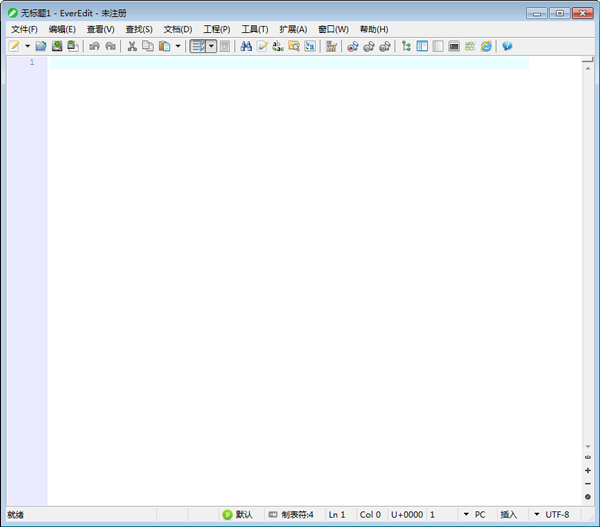The height and width of the screenshot is (527, 600).
Task: Open the 查找(S) menu
Action: (x=139, y=29)
